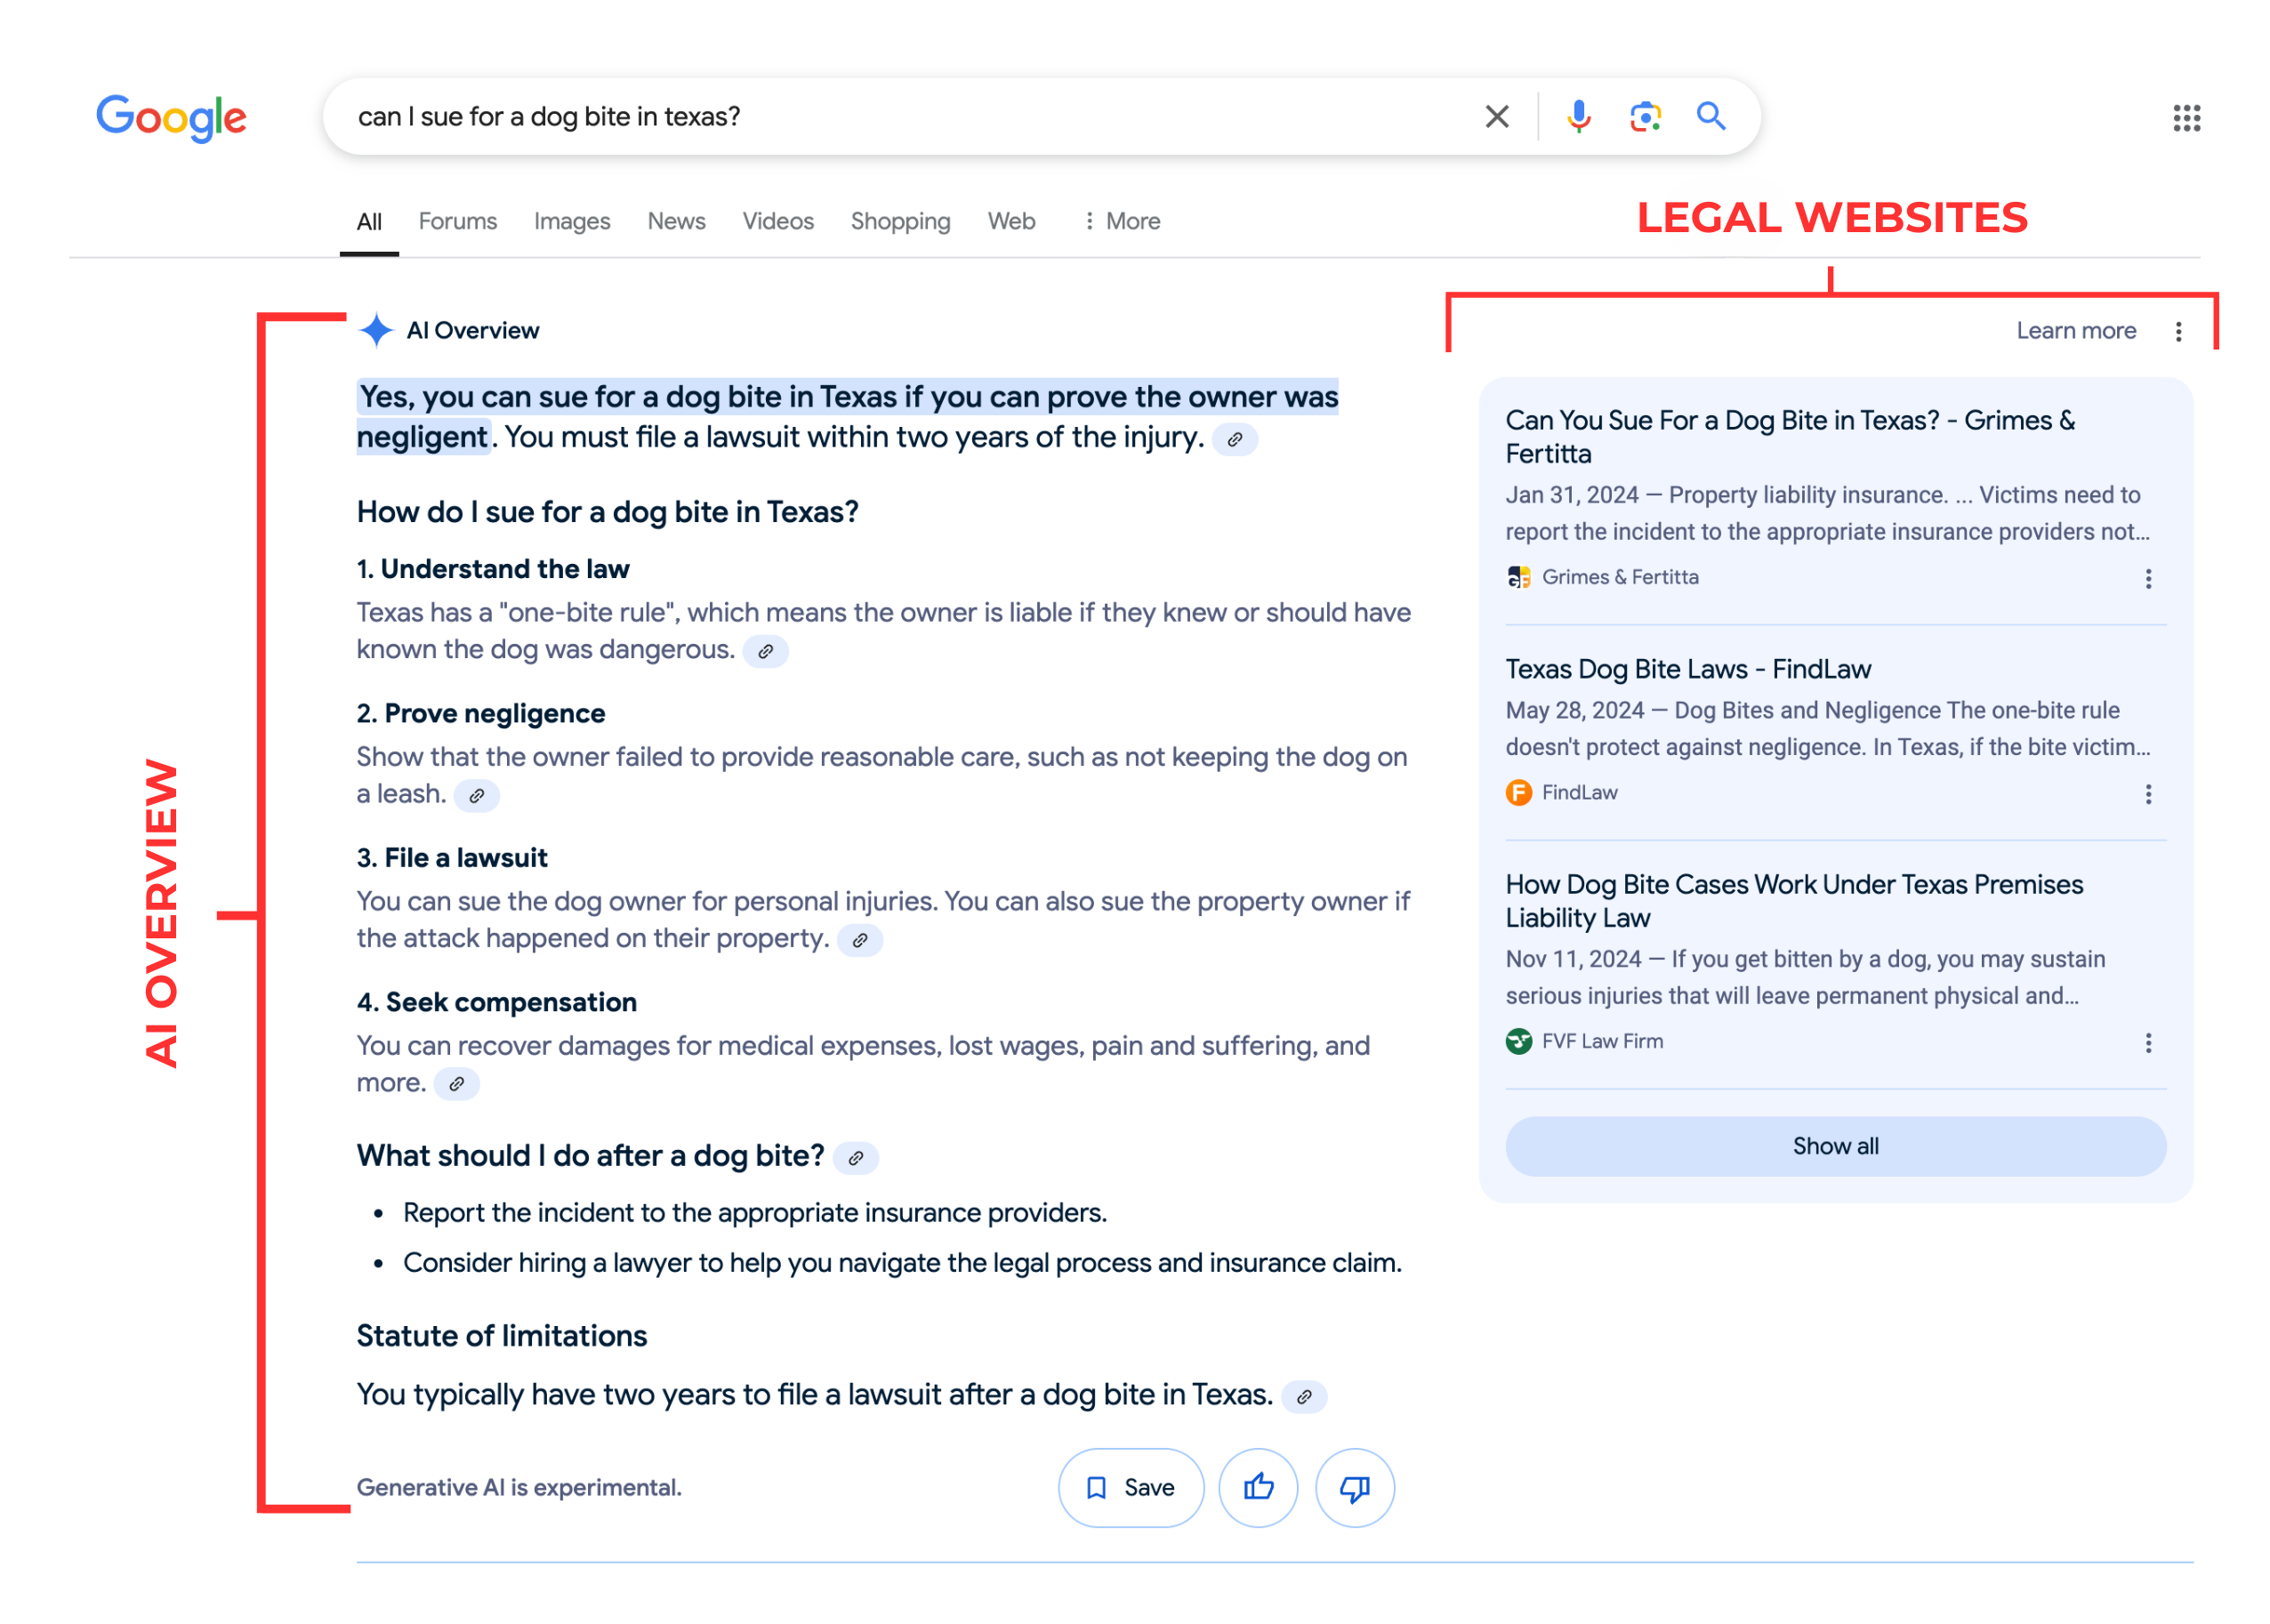Select the All tab
Image resolution: width=2270 pixels, height=1624 pixels.
pyautogui.click(x=369, y=221)
